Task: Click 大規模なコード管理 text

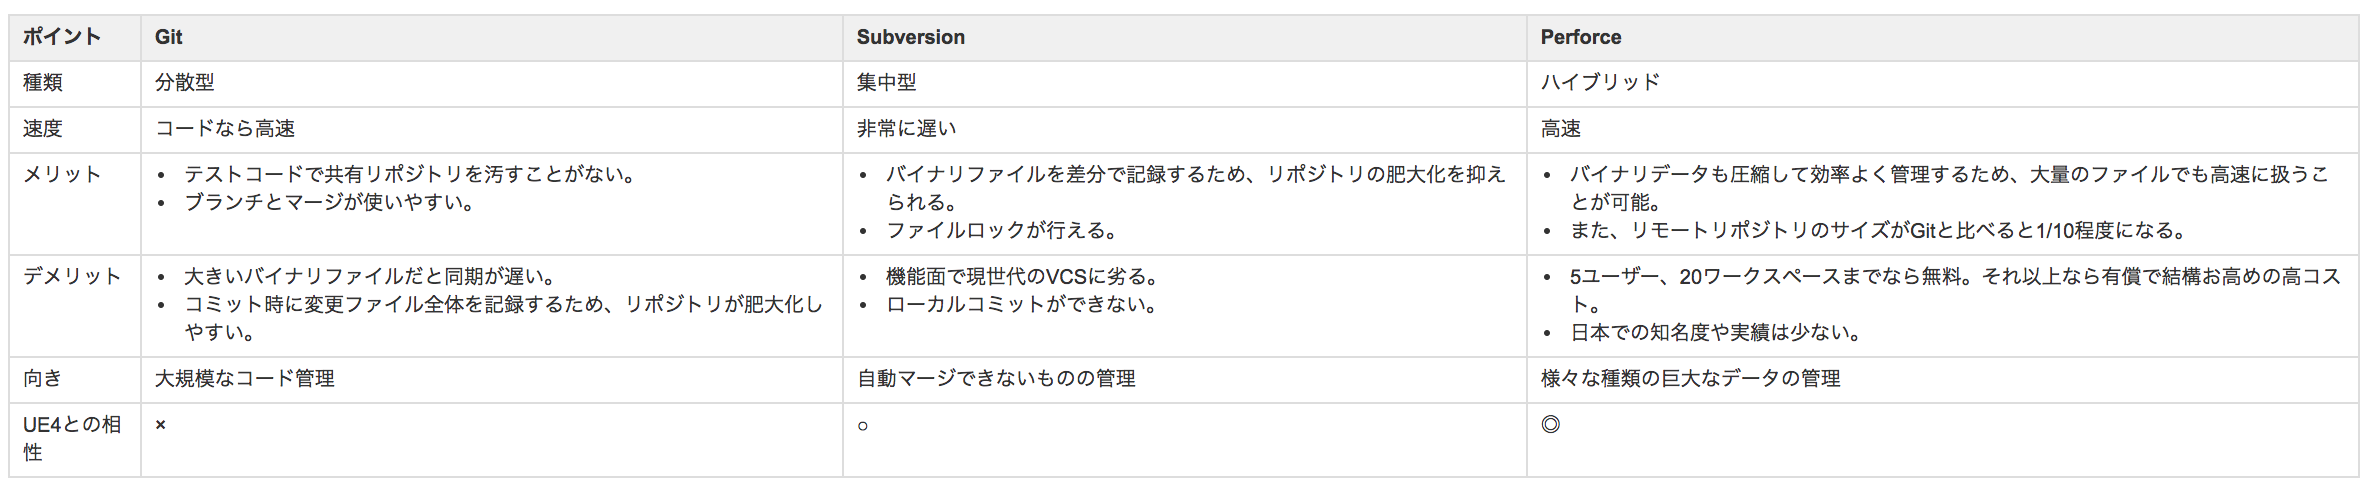Action: pos(245,379)
